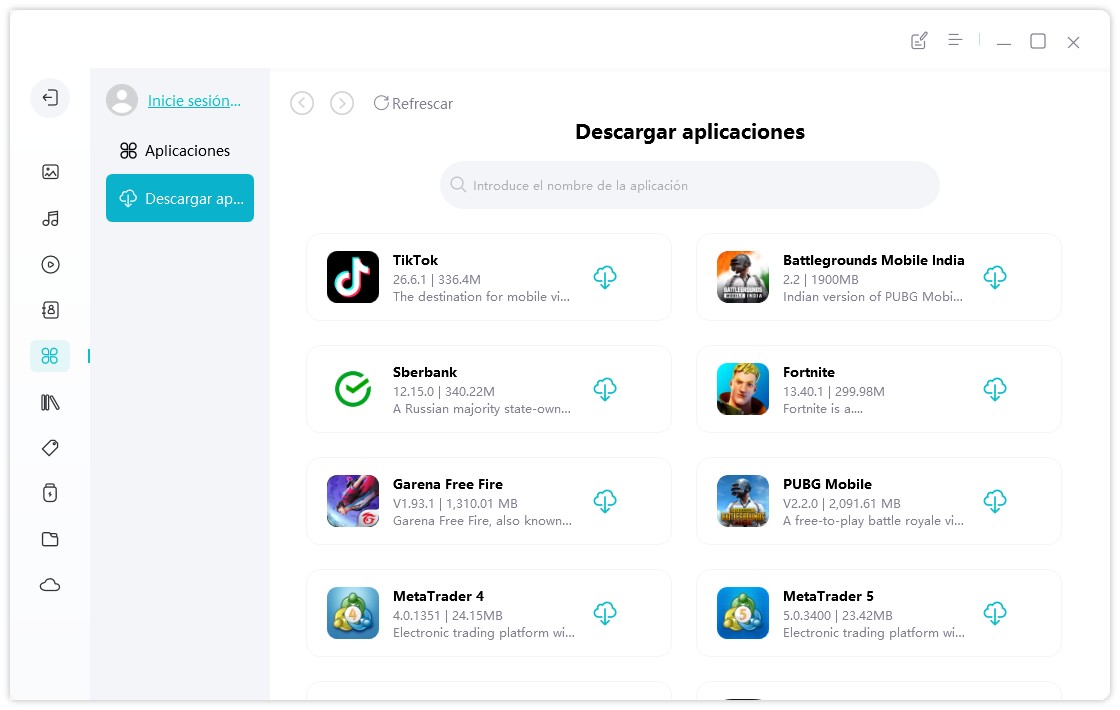Download Sberbank with the cloud icon
1120x710 pixels.
tap(605, 389)
